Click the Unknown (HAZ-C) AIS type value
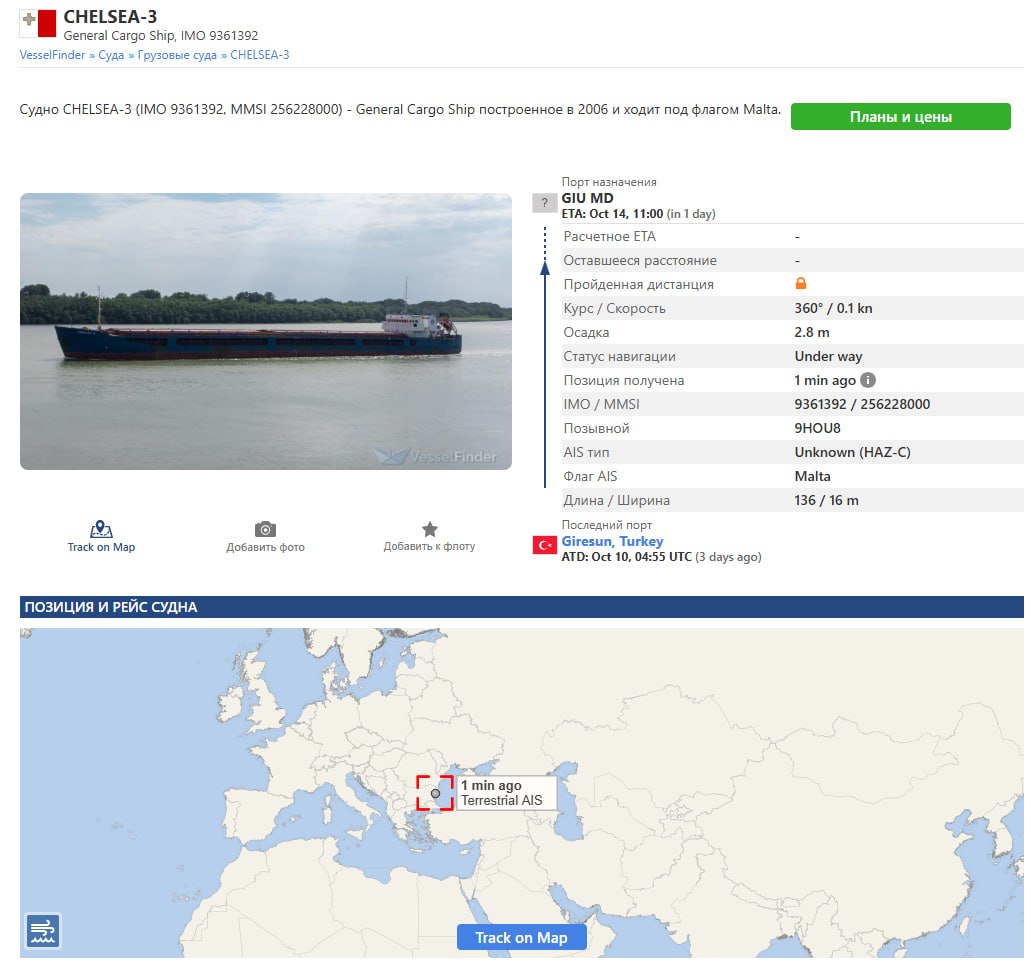The width and height of the screenshot is (1031, 978). click(852, 452)
